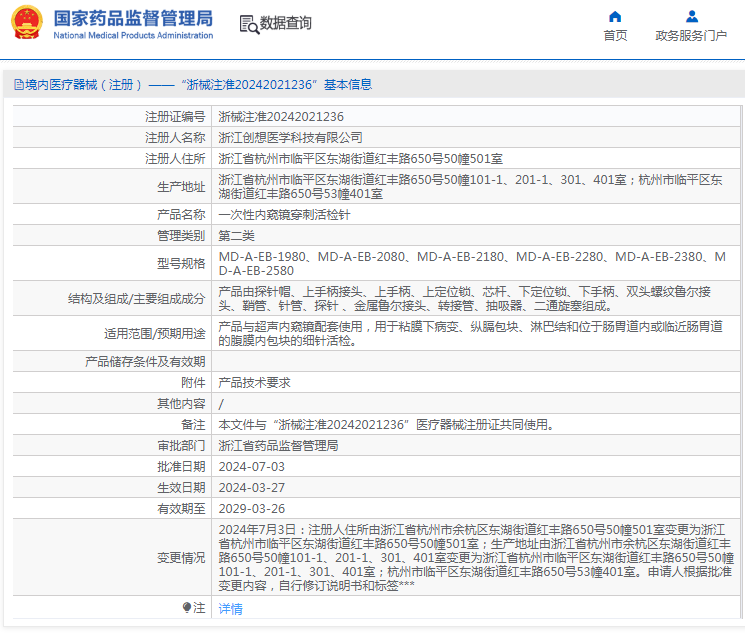Screen dimensions: 745x634
Task: Click the 第二类 management category value
Action: (237, 235)
